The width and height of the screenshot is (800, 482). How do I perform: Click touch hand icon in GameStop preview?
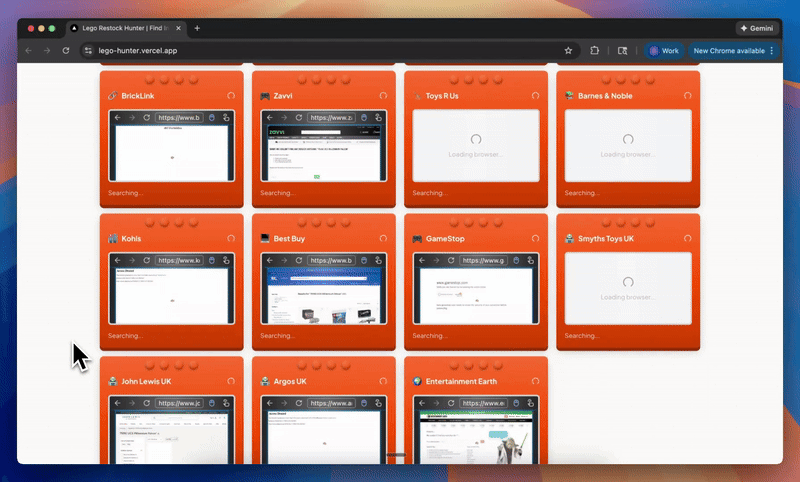point(530,260)
